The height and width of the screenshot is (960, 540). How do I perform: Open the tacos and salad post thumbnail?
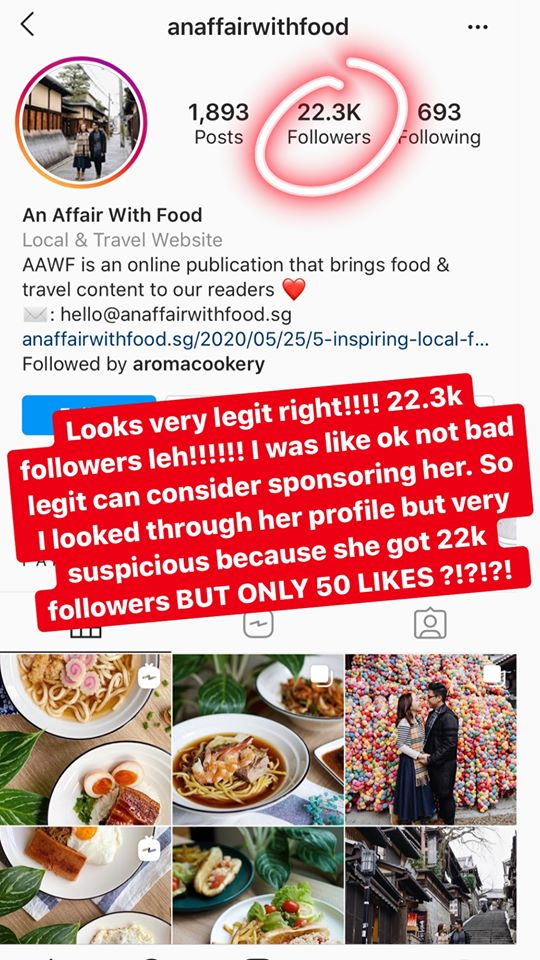[258, 886]
